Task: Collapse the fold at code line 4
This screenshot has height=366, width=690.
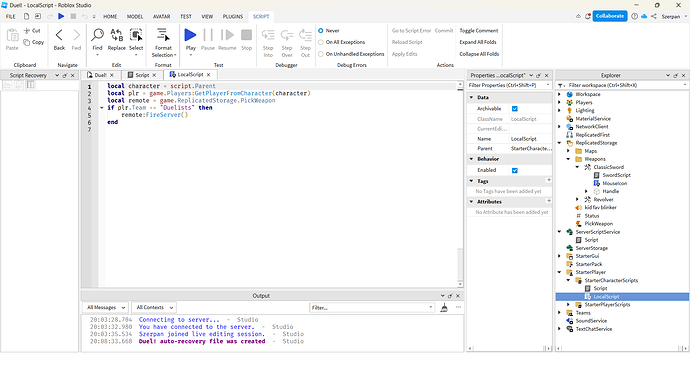Action: 102,108
